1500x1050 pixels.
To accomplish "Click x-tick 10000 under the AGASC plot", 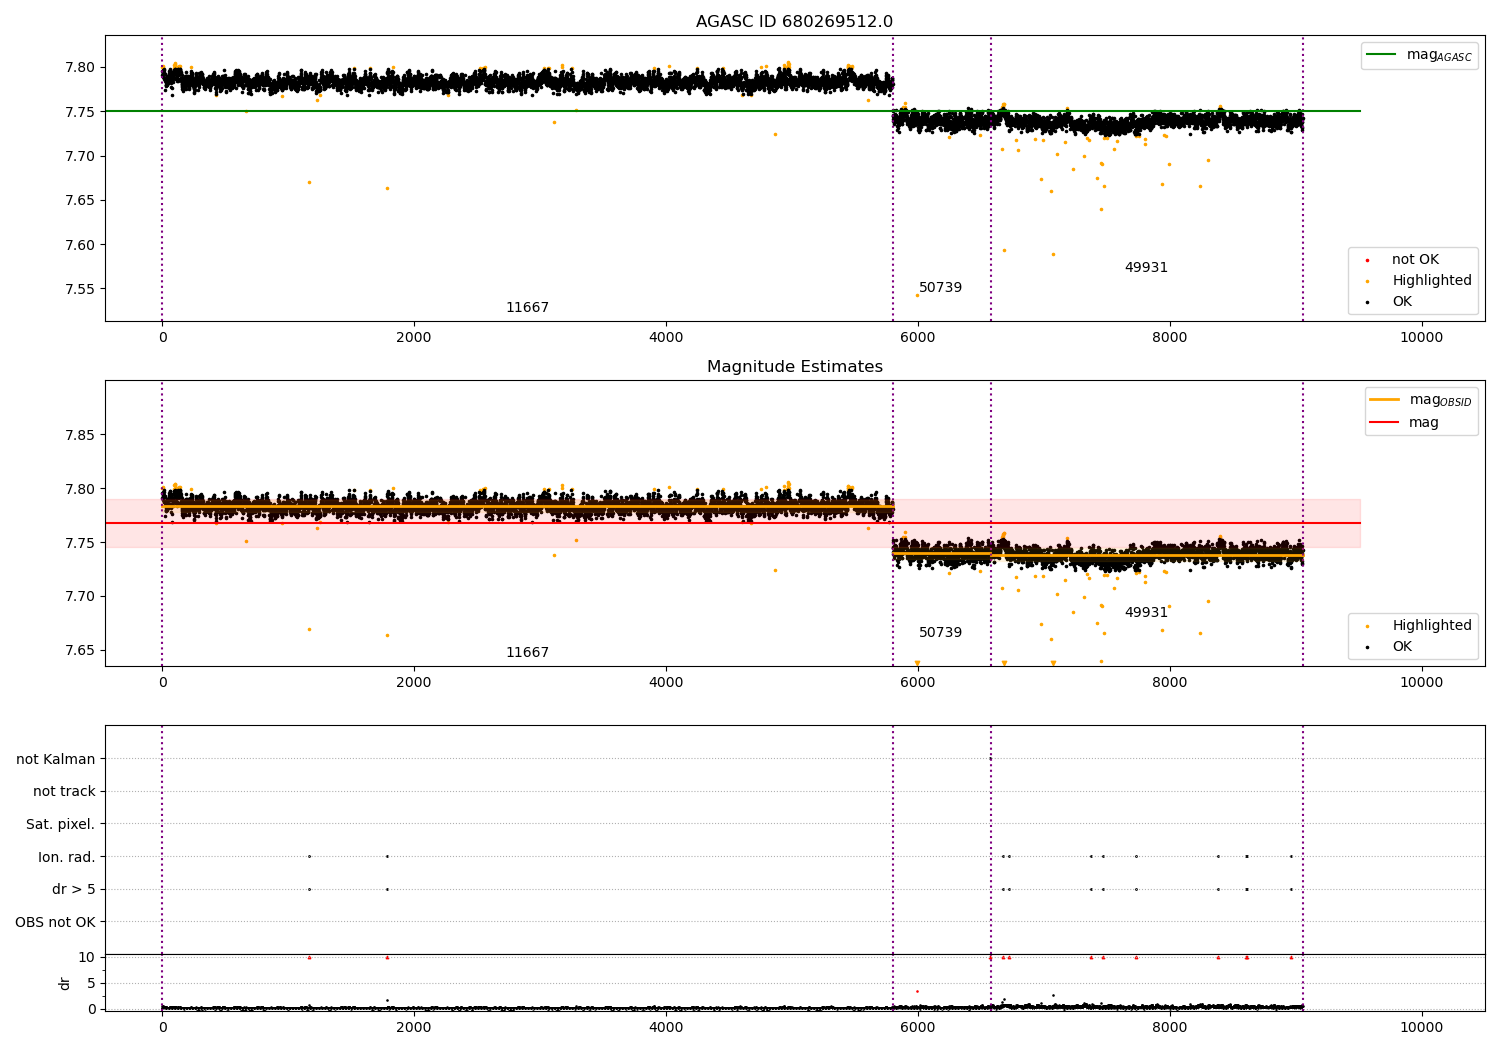I will tap(1422, 338).
